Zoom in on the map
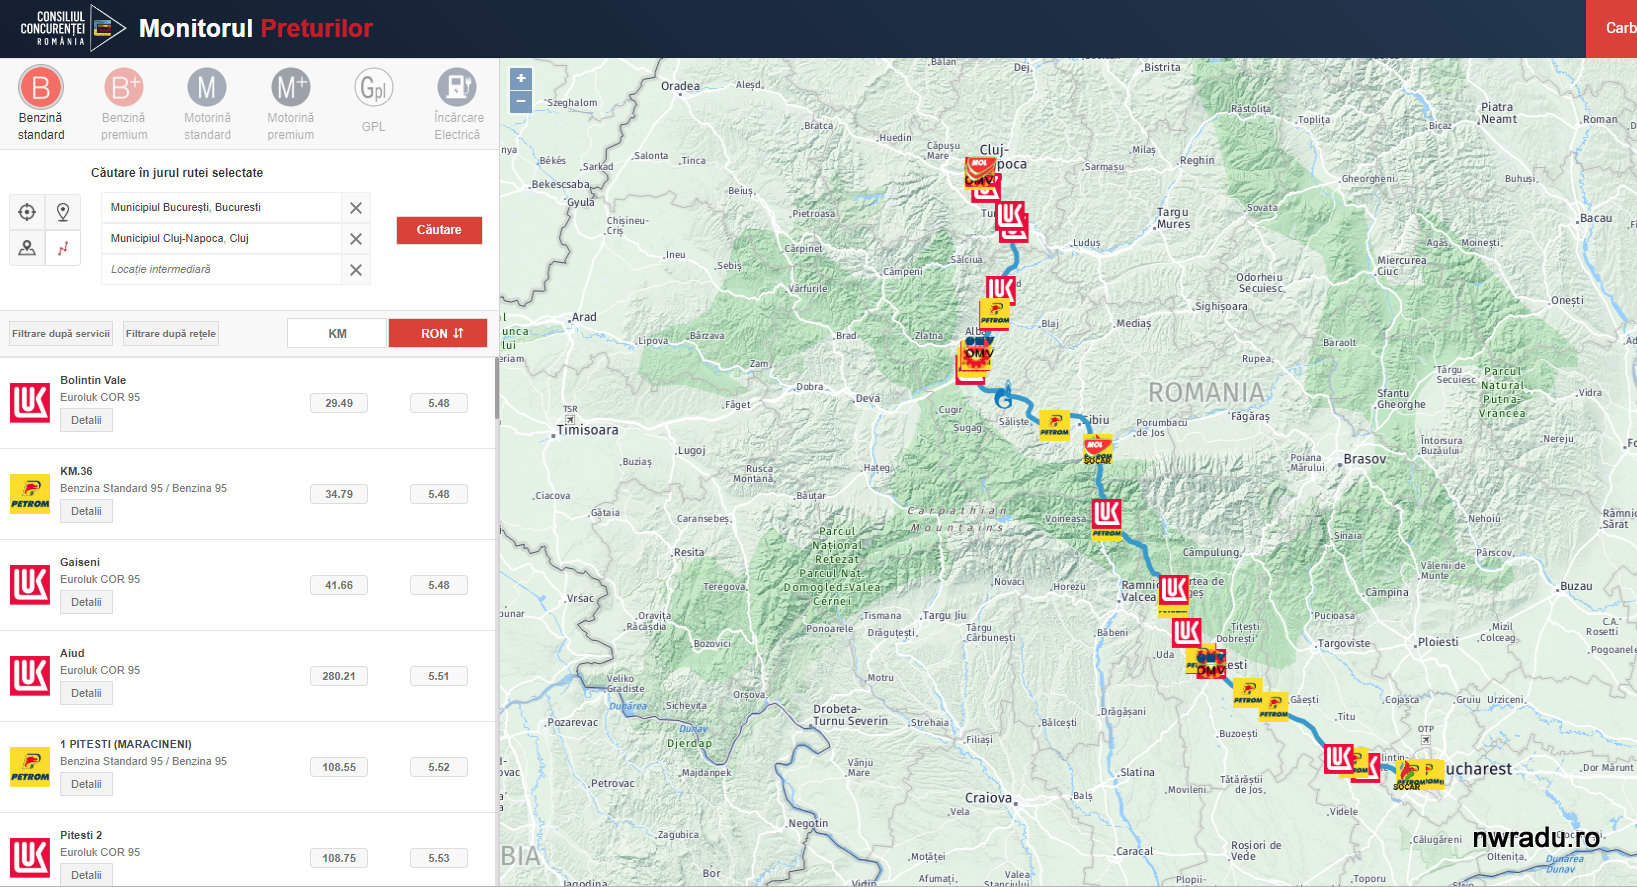The height and width of the screenshot is (887, 1637). 520,79
